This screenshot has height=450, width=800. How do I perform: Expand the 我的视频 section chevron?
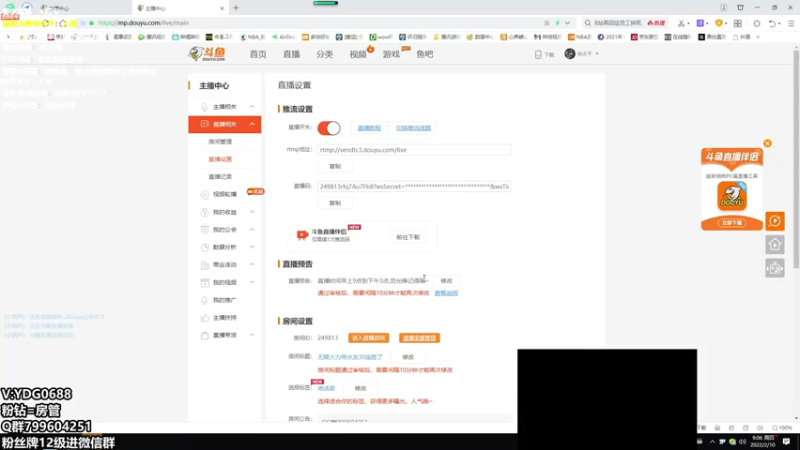click(x=252, y=282)
